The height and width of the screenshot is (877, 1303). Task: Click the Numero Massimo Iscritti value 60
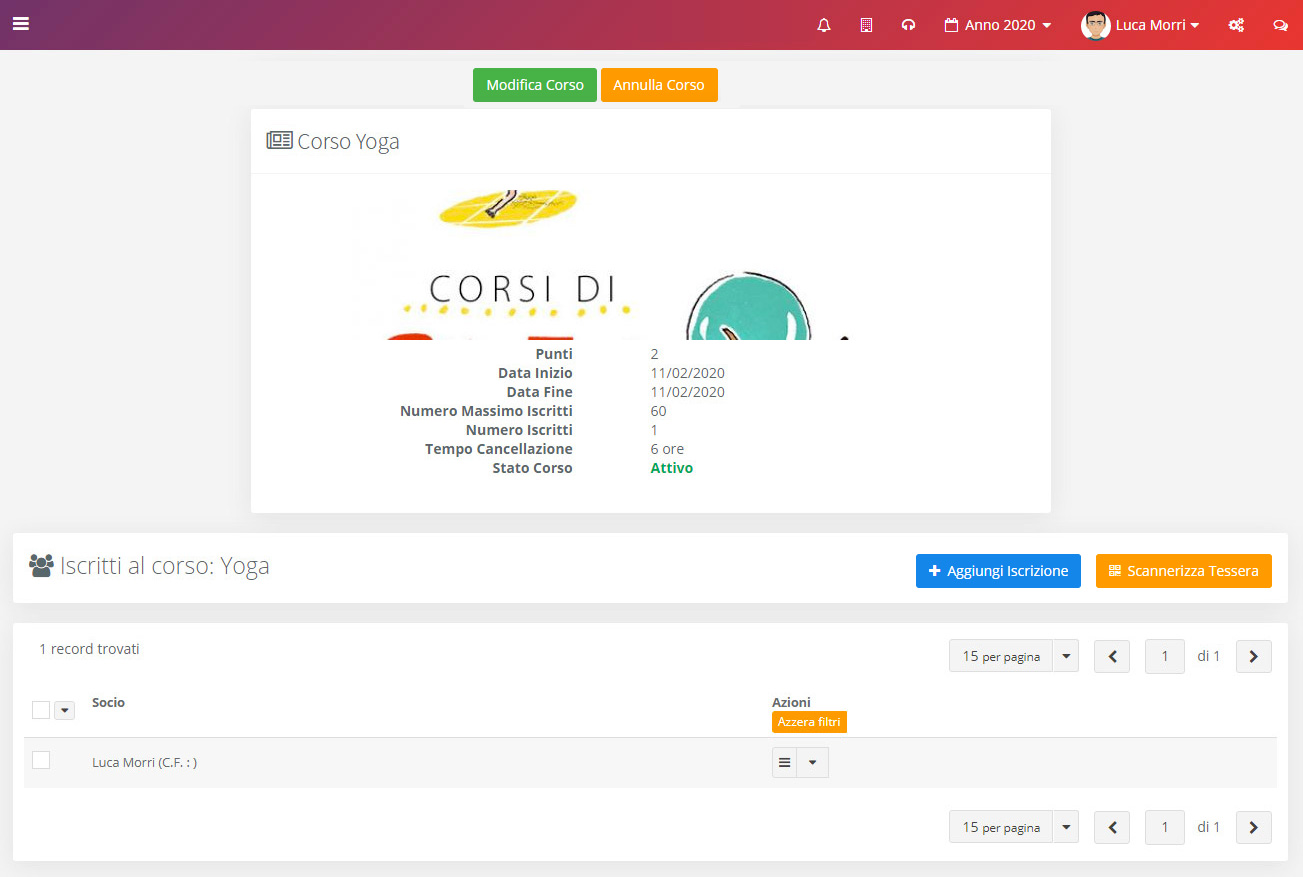tap(658, 411)
